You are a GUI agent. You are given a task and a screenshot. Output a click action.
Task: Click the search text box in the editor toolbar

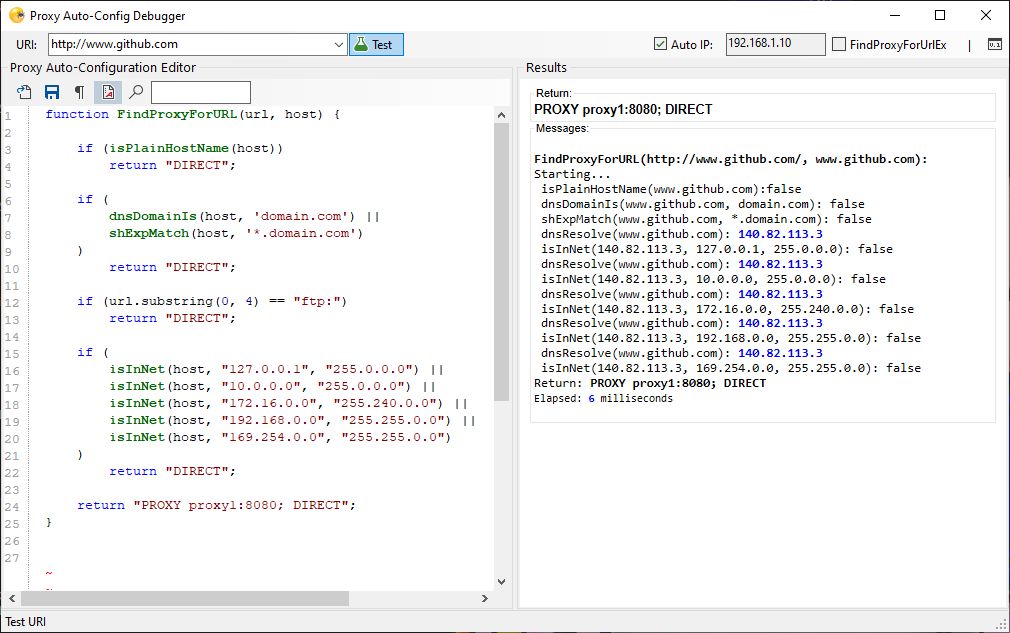pos(200,92)
